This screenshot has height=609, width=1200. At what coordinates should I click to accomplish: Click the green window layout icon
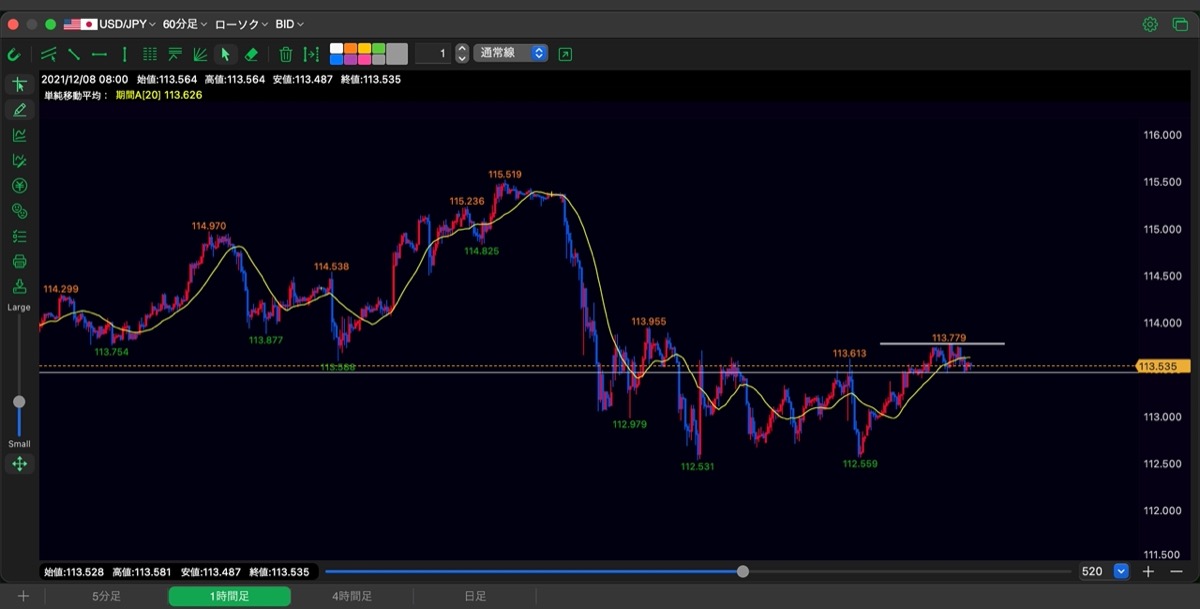click(1180, 24)
